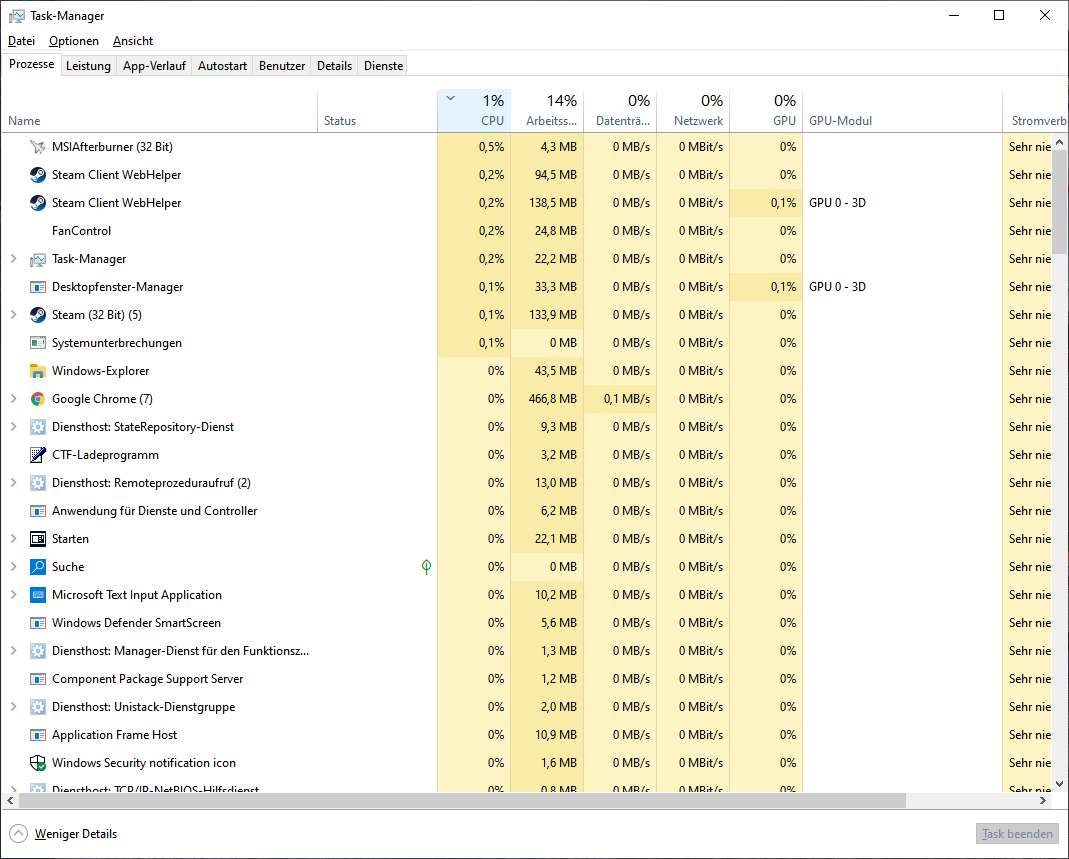
Task: Expand the Diensthost: Manager-Dienst für den Funktionsz... row
Action: coord(13,650)
